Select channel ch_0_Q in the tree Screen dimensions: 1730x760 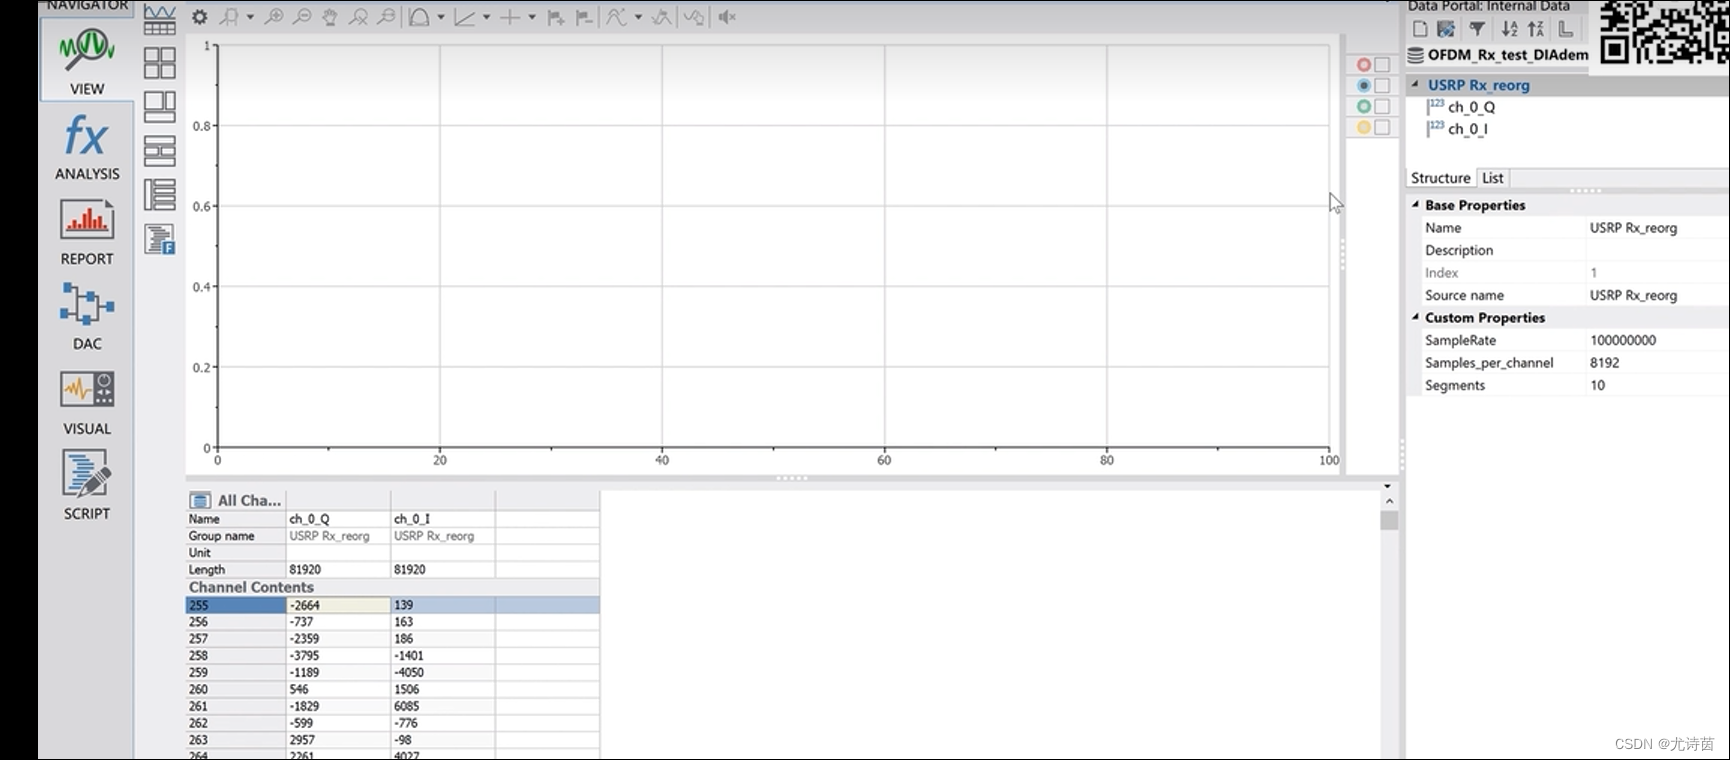pyautogui.click(x=1471, y=107)
